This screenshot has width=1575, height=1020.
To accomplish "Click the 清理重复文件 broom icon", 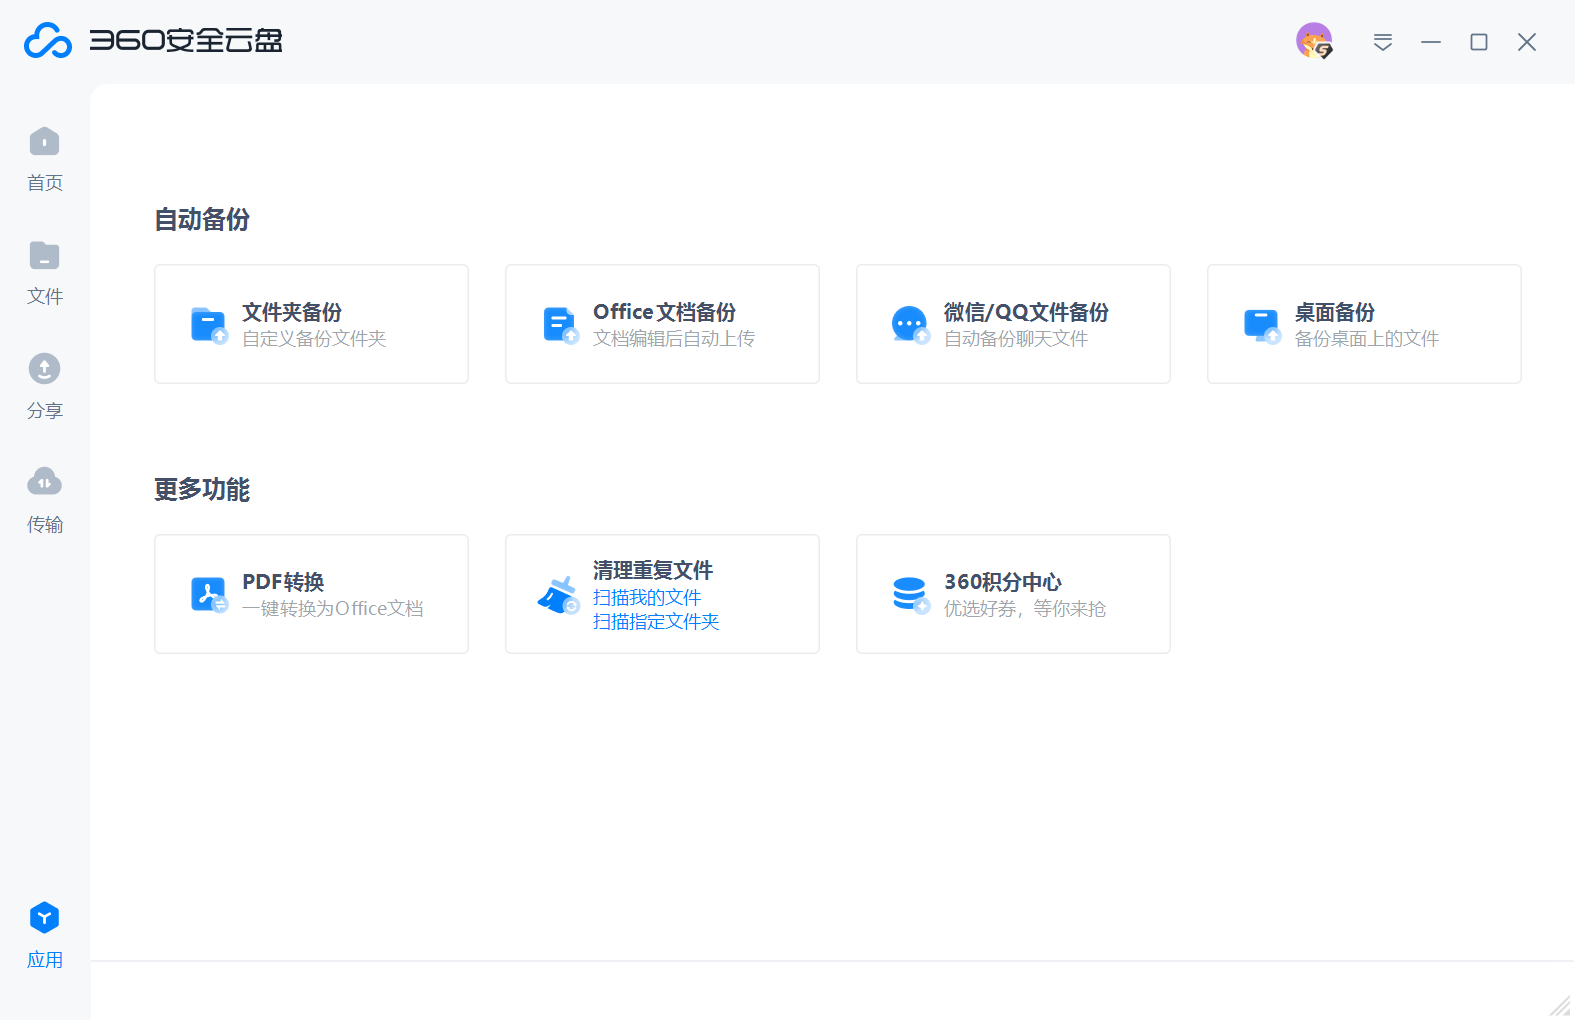I will (x=559, y=595).
